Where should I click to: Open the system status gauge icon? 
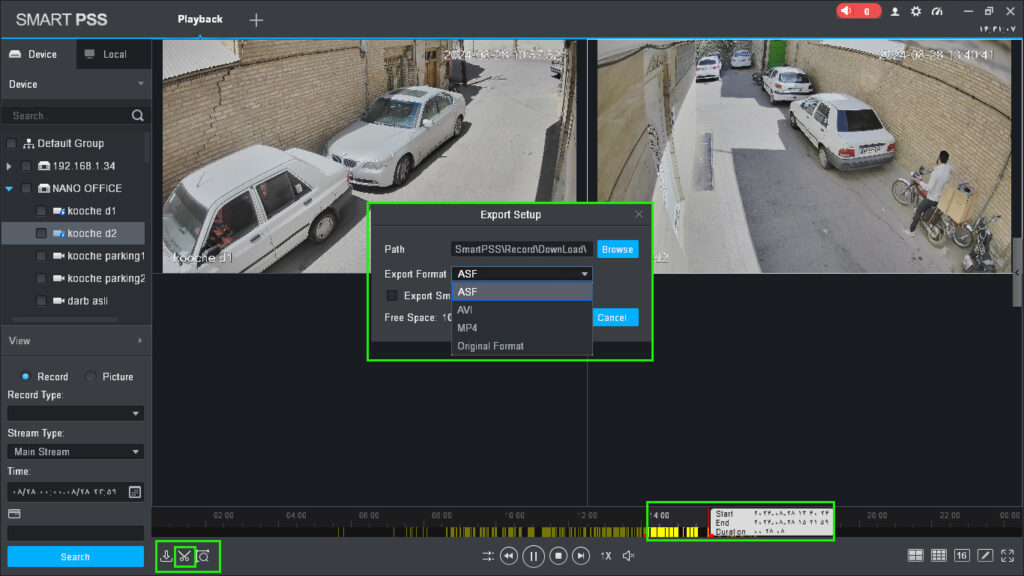(x=937, y=11)
